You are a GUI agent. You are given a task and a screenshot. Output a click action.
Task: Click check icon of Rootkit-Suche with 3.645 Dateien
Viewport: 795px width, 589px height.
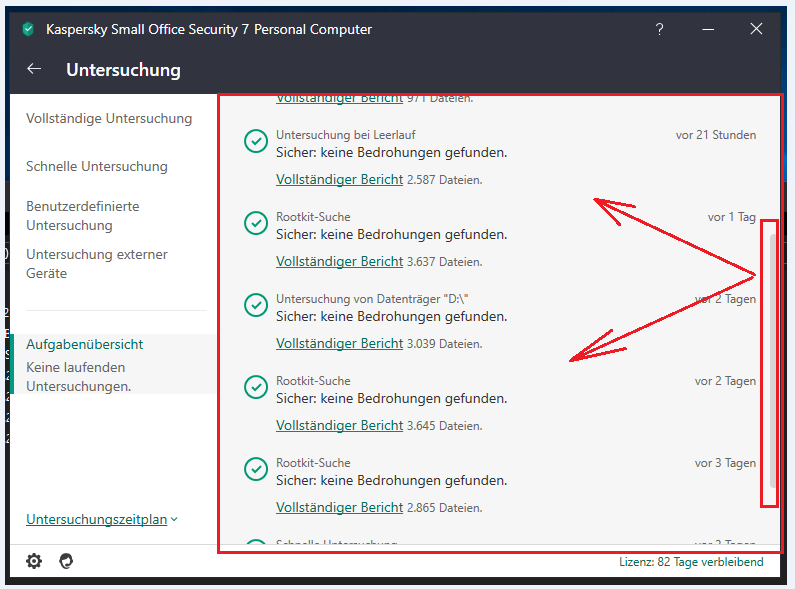tap(256, 387)
